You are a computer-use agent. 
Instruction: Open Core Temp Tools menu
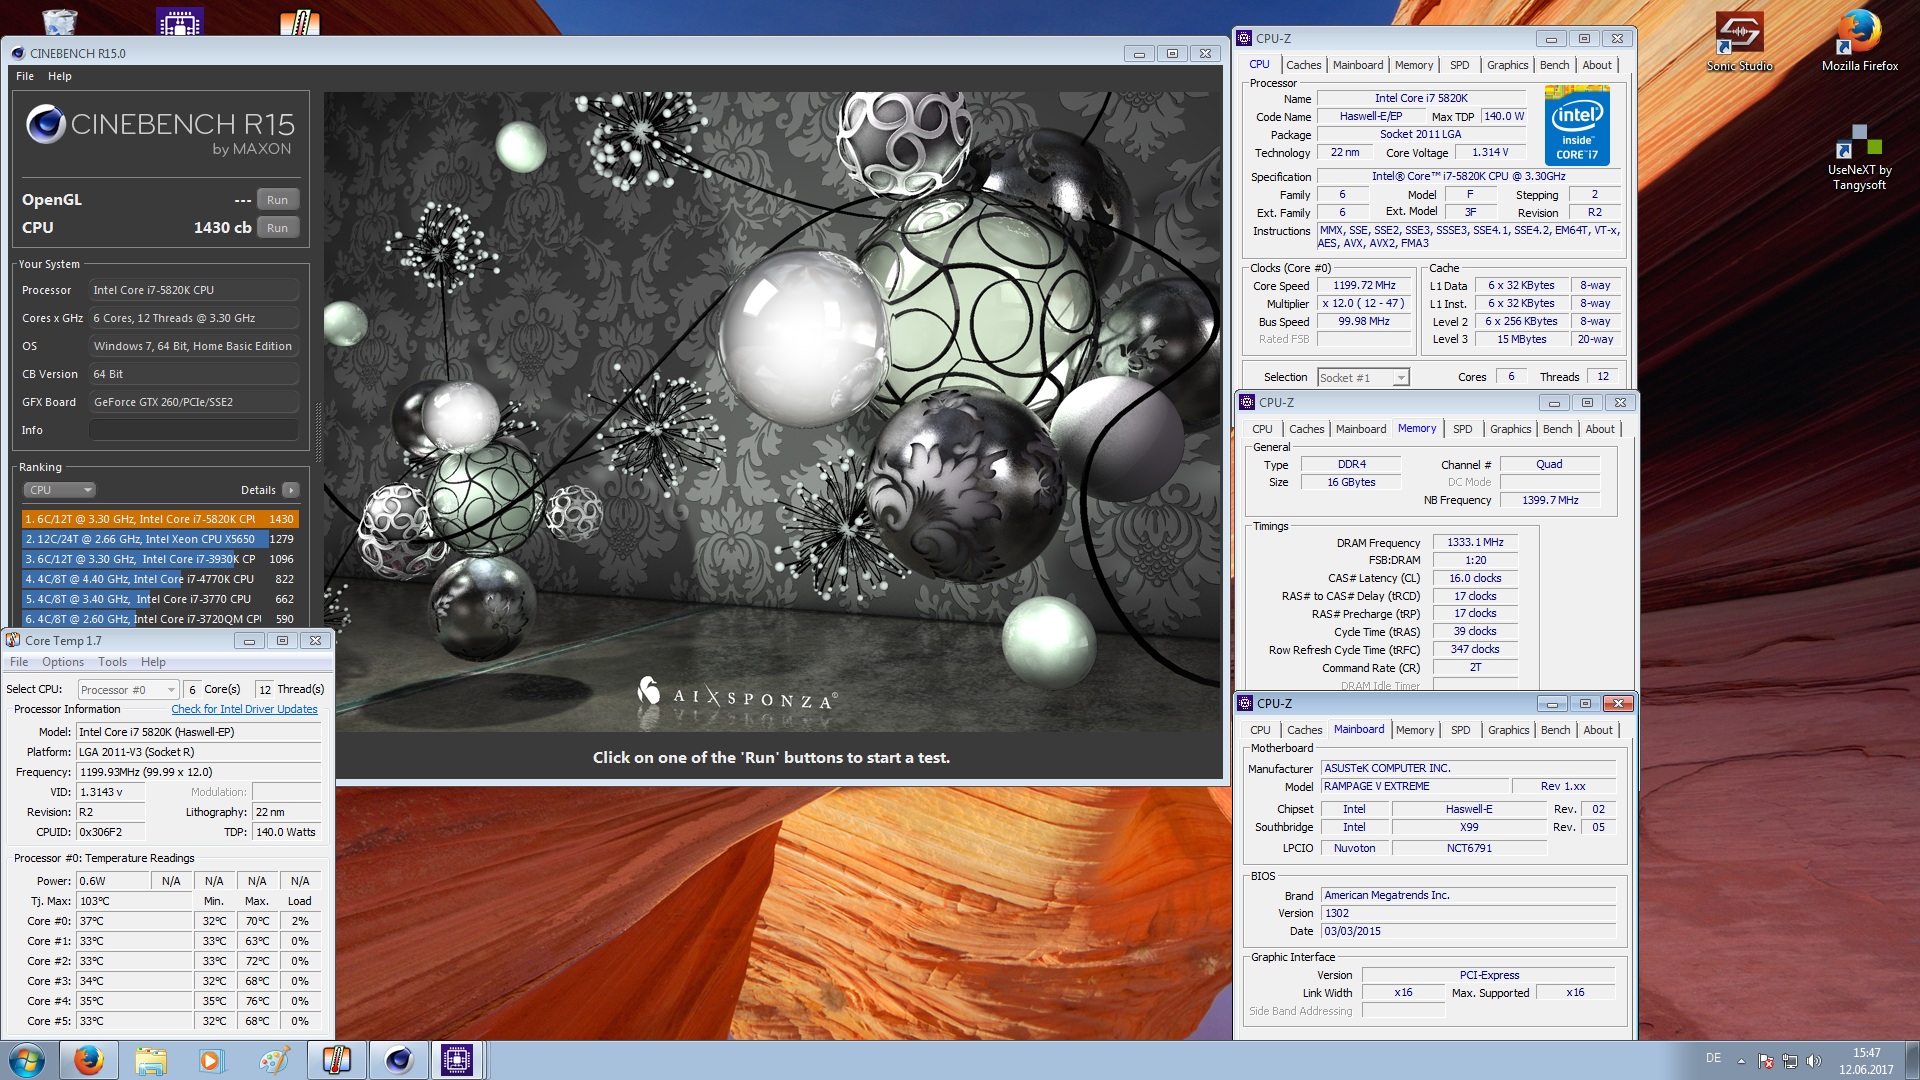click(112, 662)
